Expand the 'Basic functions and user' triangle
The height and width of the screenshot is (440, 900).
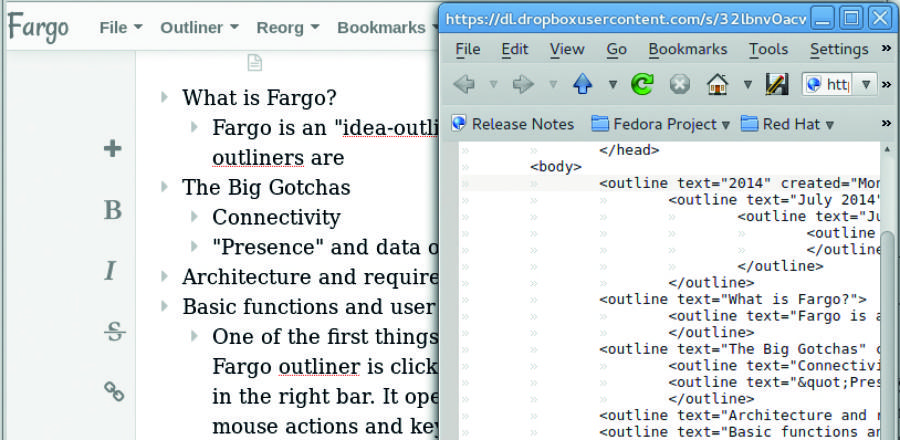[165, 306]
